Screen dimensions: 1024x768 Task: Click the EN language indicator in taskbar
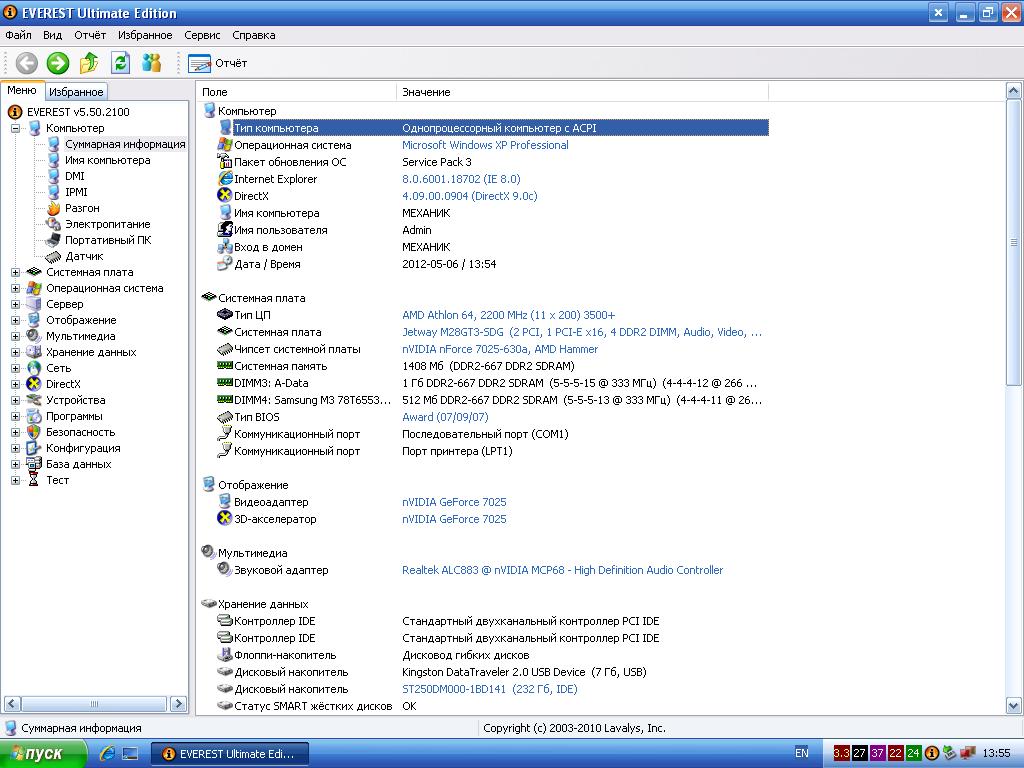[801, 753]
